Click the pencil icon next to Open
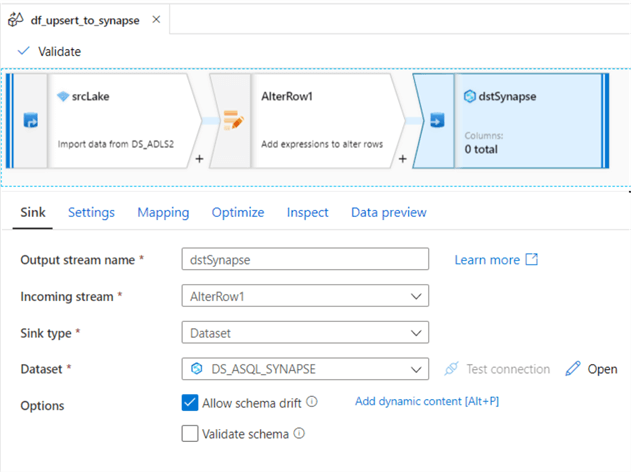This screenshot has width=631, height=472. [x=573, y=369]
